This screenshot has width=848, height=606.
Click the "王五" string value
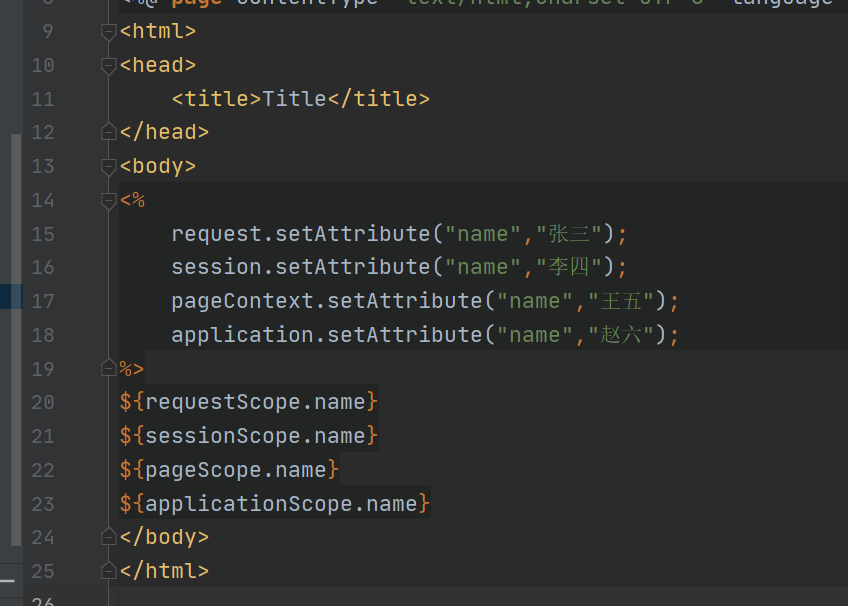click(621, 301)
